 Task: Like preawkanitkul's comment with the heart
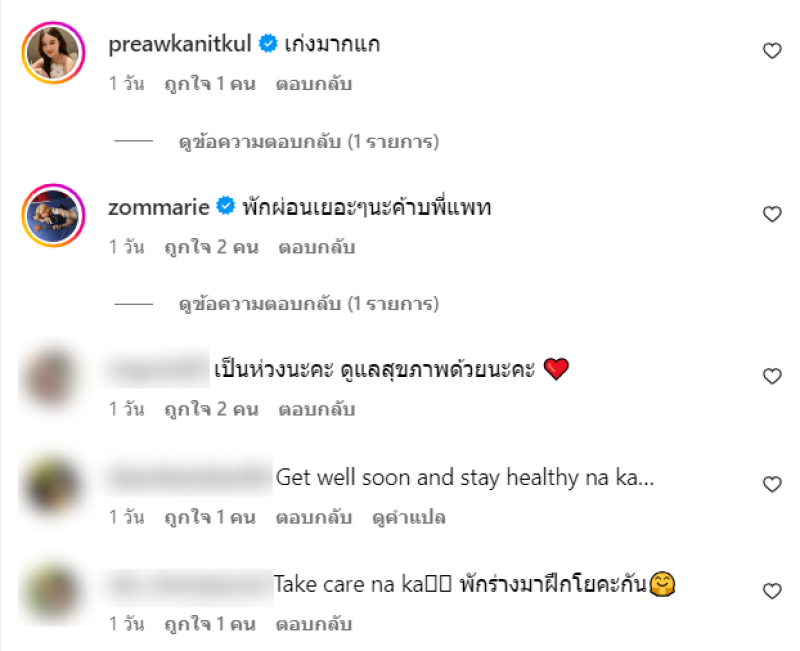pos(772,51)
